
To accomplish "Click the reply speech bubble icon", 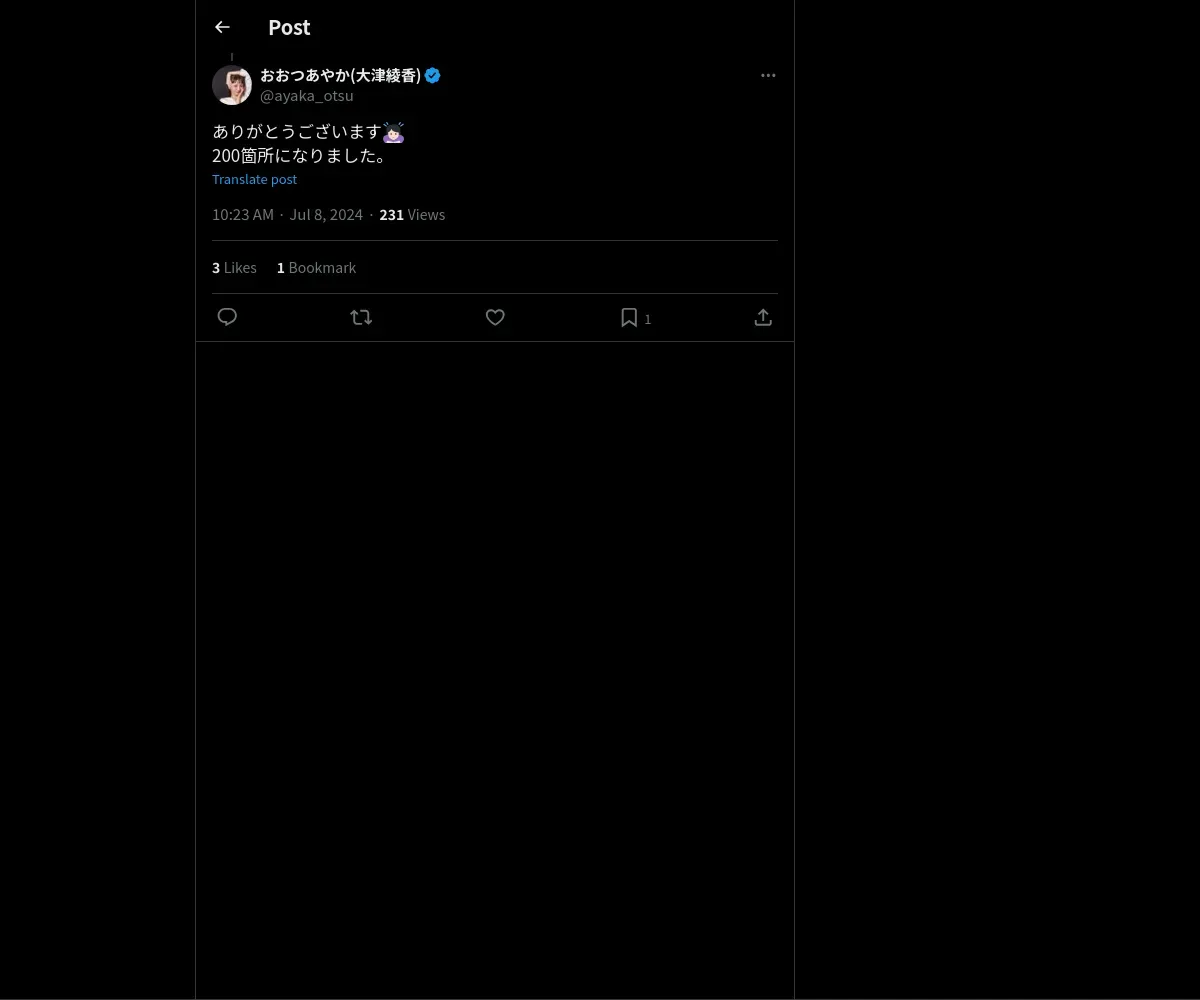I will (x=227, y=317).
